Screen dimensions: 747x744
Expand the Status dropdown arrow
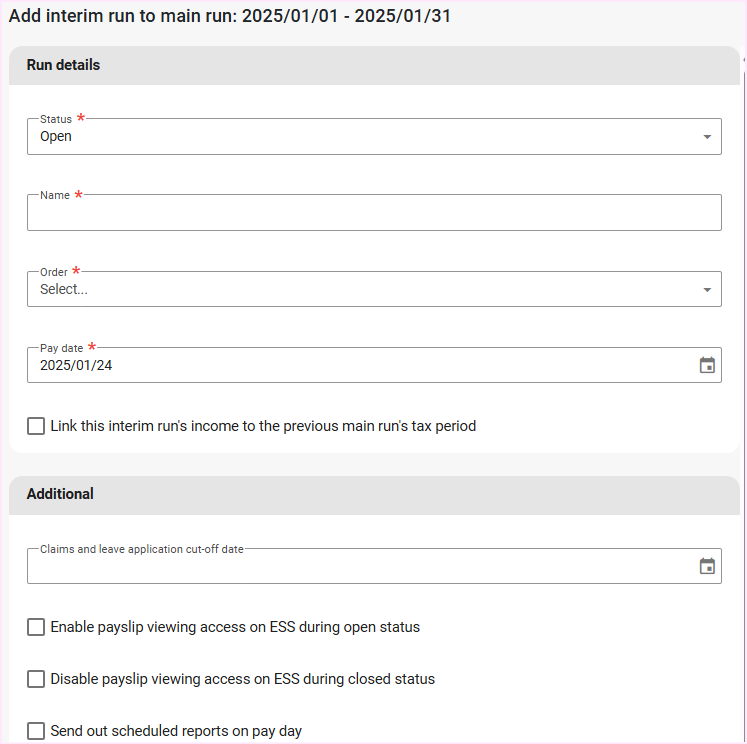pos(707,137)
